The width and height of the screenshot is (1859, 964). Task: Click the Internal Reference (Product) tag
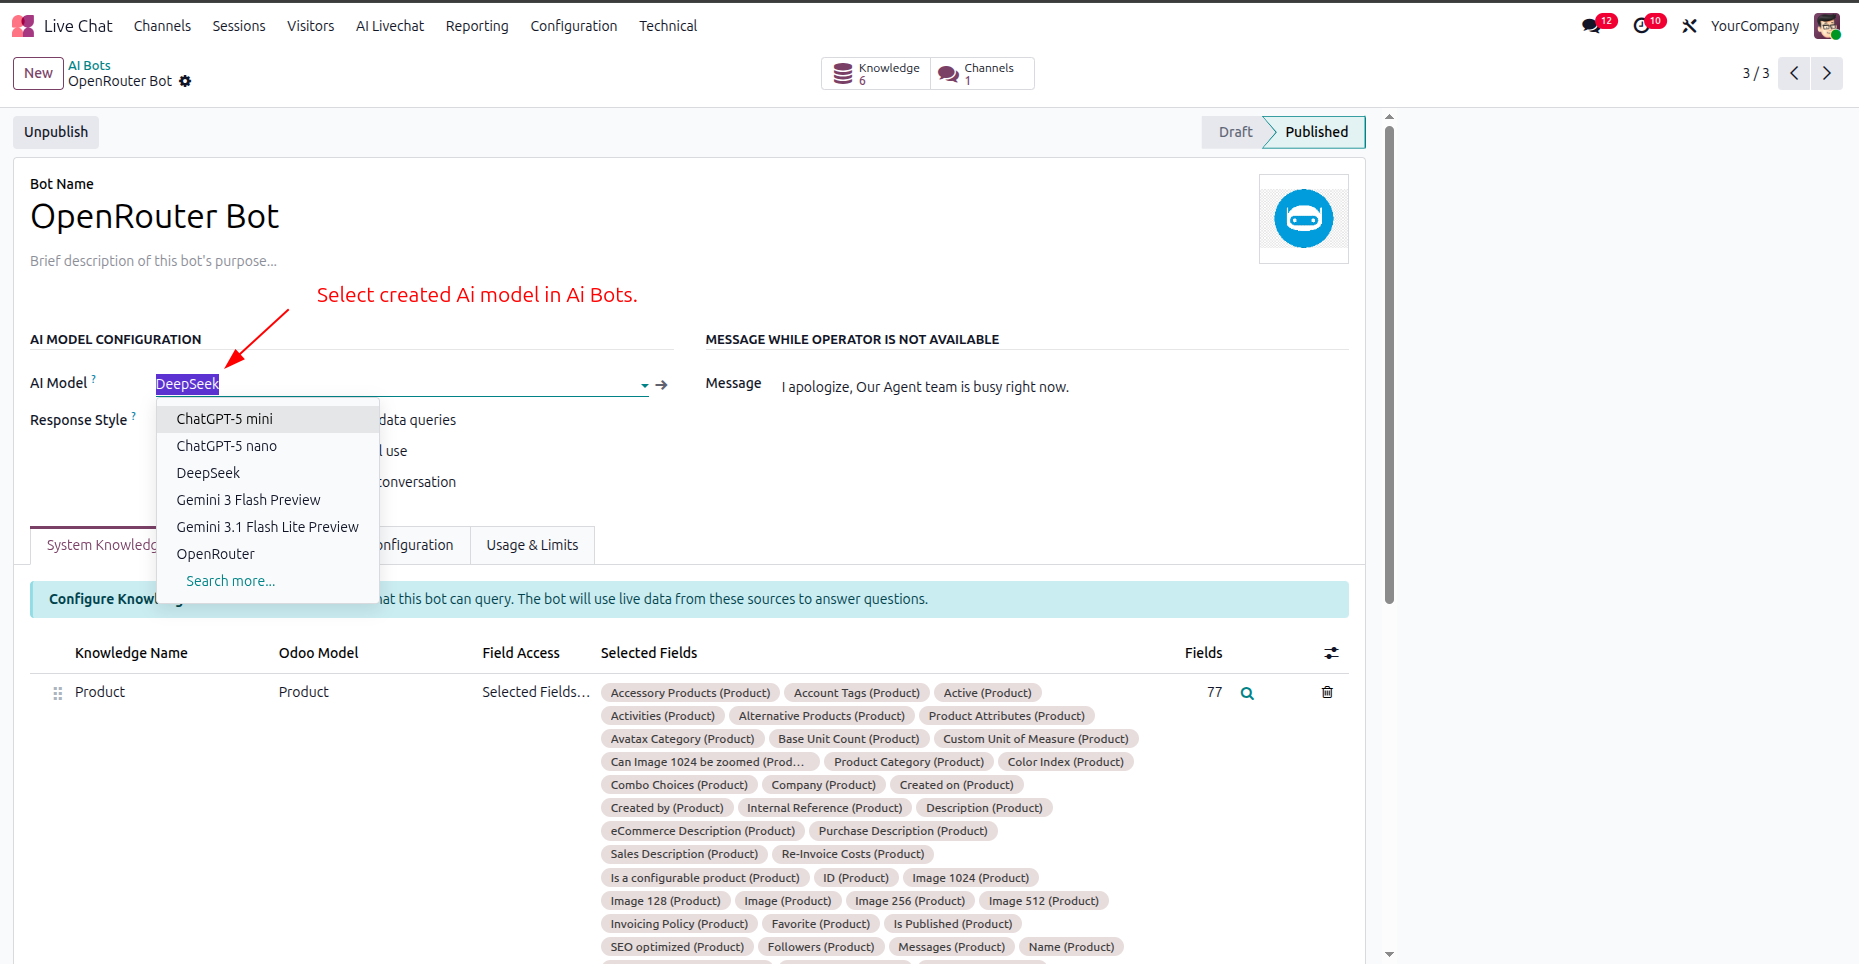click(825, 808)
